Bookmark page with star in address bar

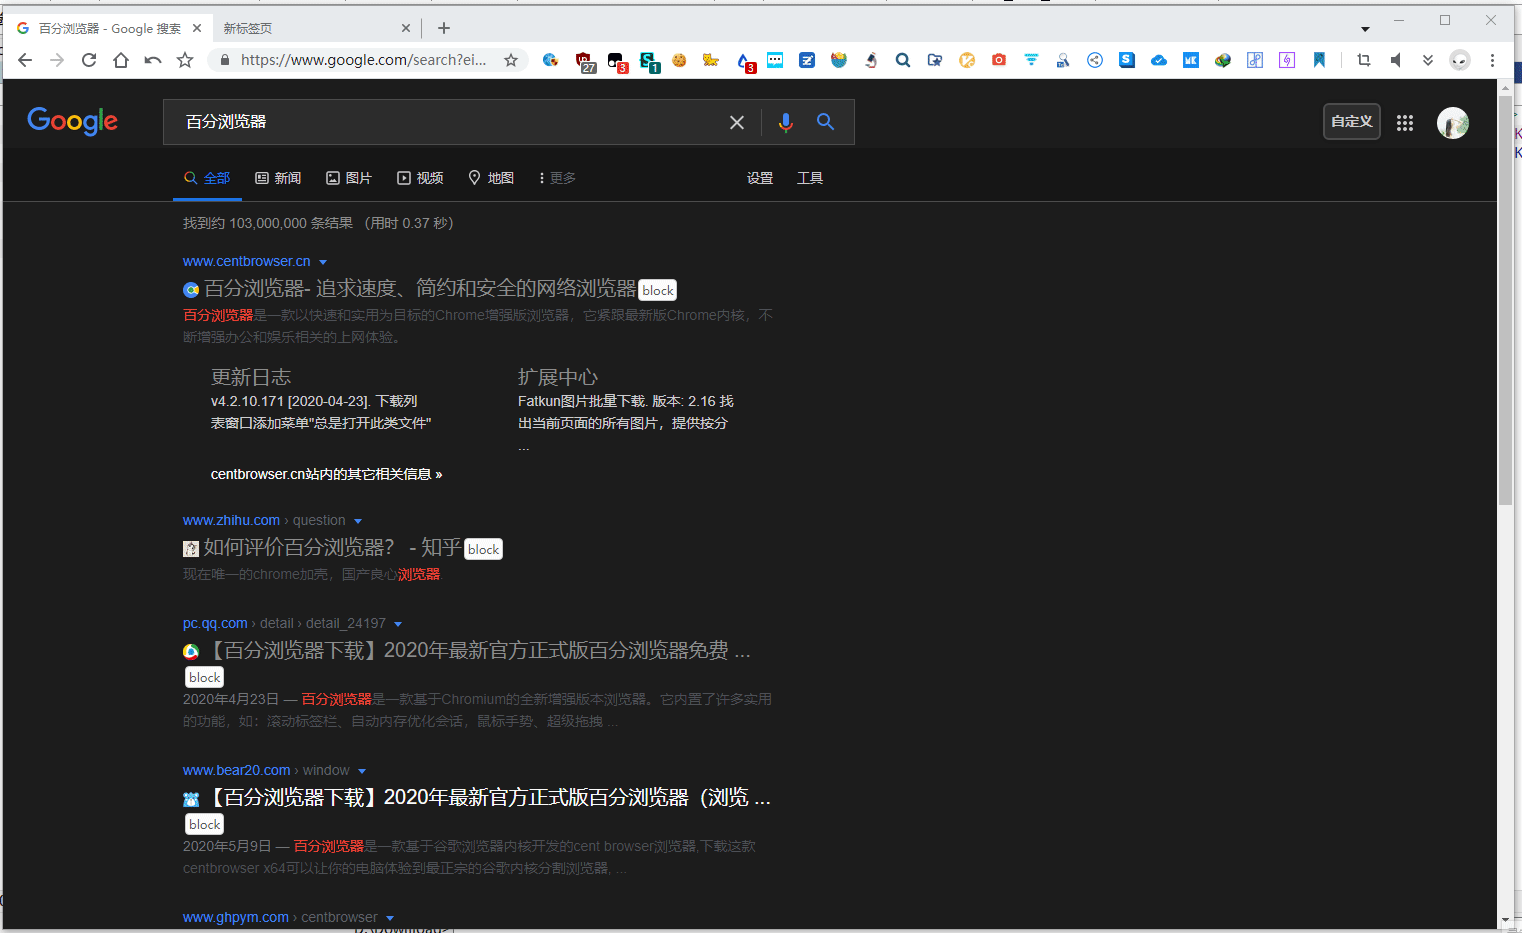click(x=511, y=60)
